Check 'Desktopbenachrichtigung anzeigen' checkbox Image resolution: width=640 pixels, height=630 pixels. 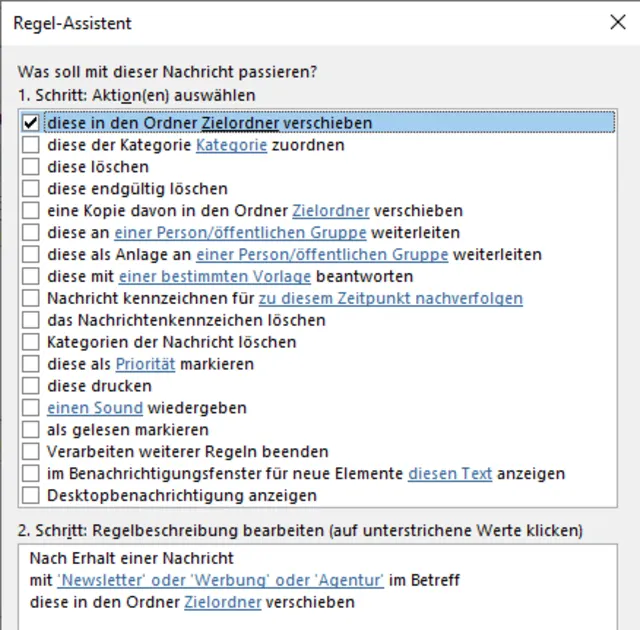30,495
